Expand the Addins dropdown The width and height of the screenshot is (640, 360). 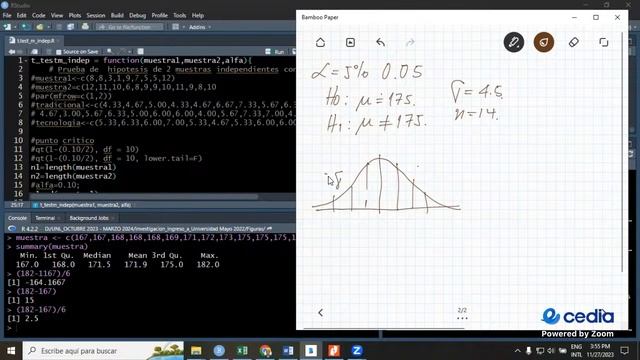pos(200,27)
